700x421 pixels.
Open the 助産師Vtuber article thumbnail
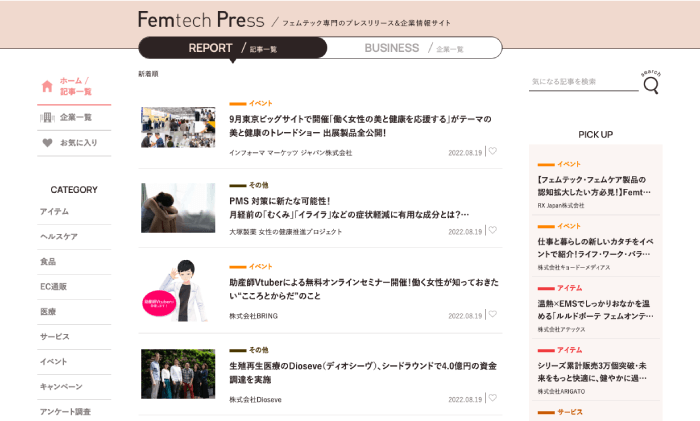pyautogui.click(x=178, y=290)
